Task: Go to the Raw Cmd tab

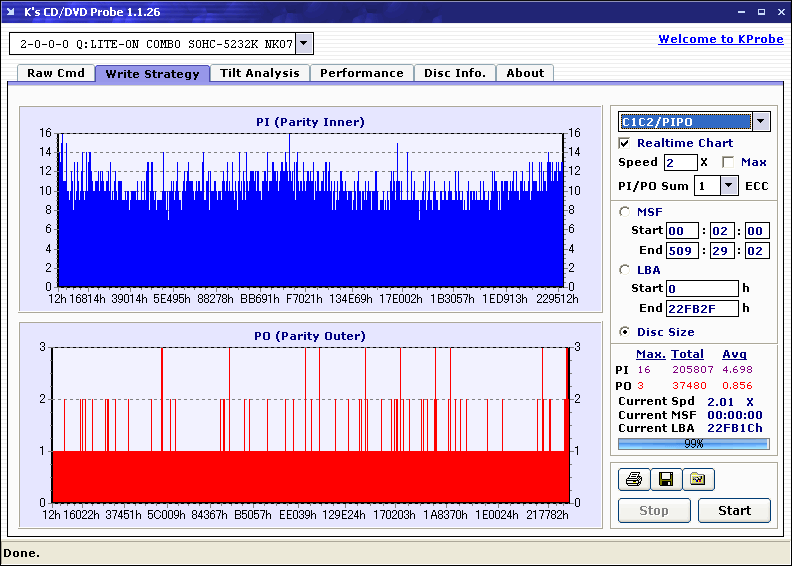Action: click(x=56, y=73)
